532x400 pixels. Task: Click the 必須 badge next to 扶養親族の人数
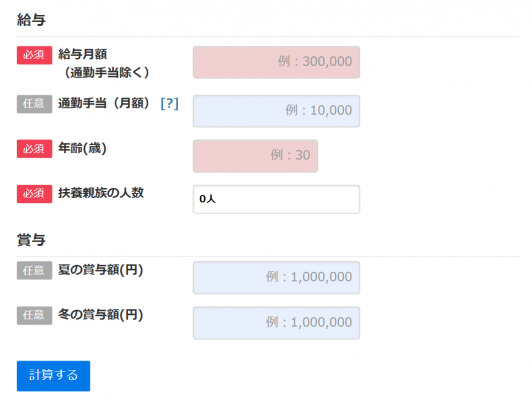pyautogui.click(x=34, y=194)
